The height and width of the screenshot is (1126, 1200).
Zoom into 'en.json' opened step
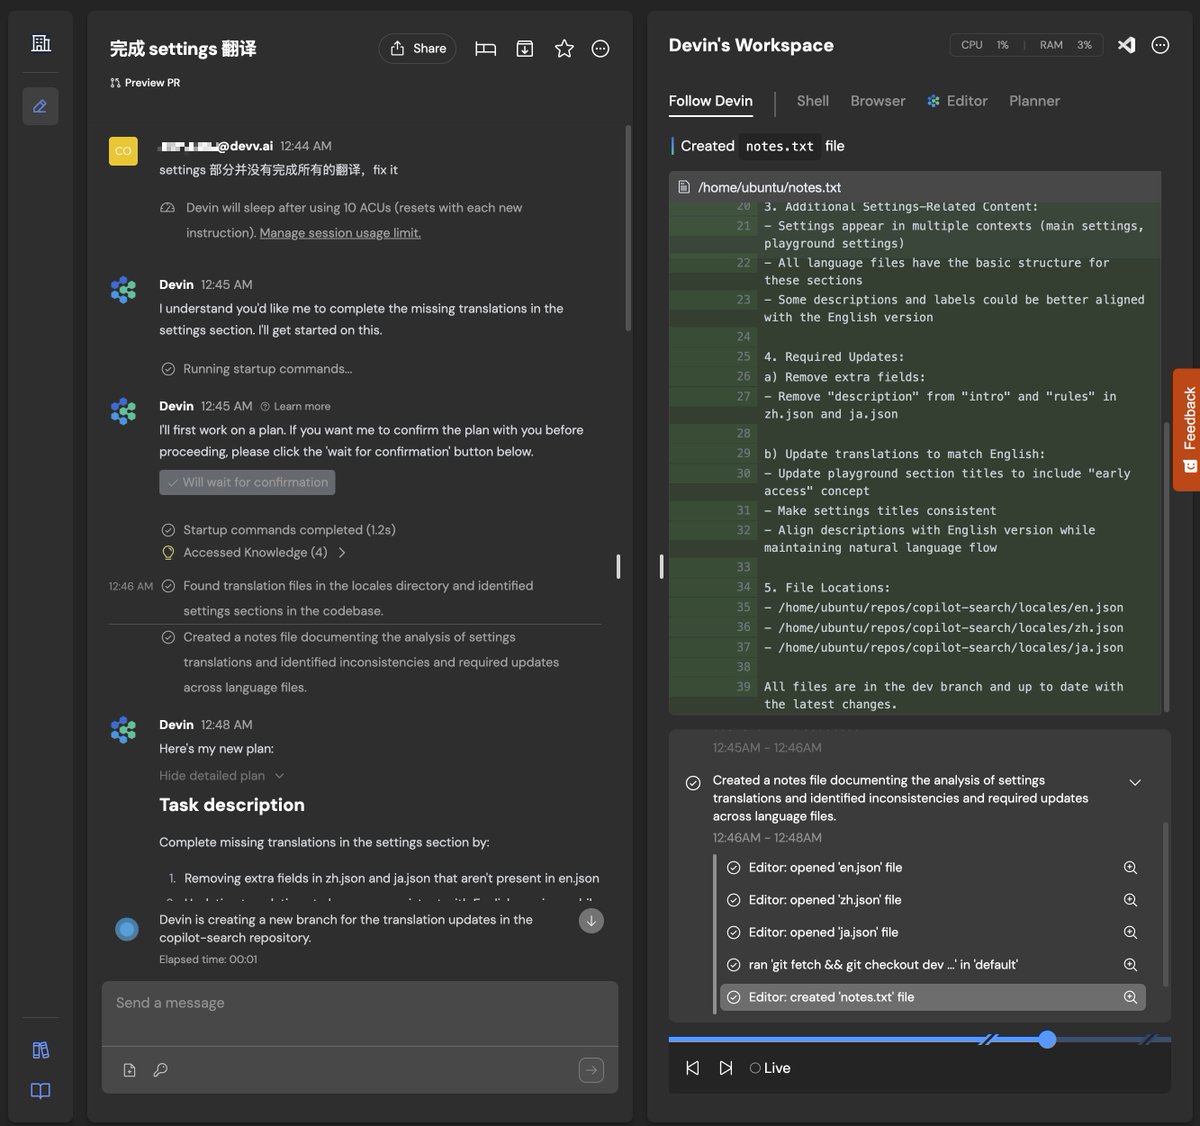(x=1130, y=868)
